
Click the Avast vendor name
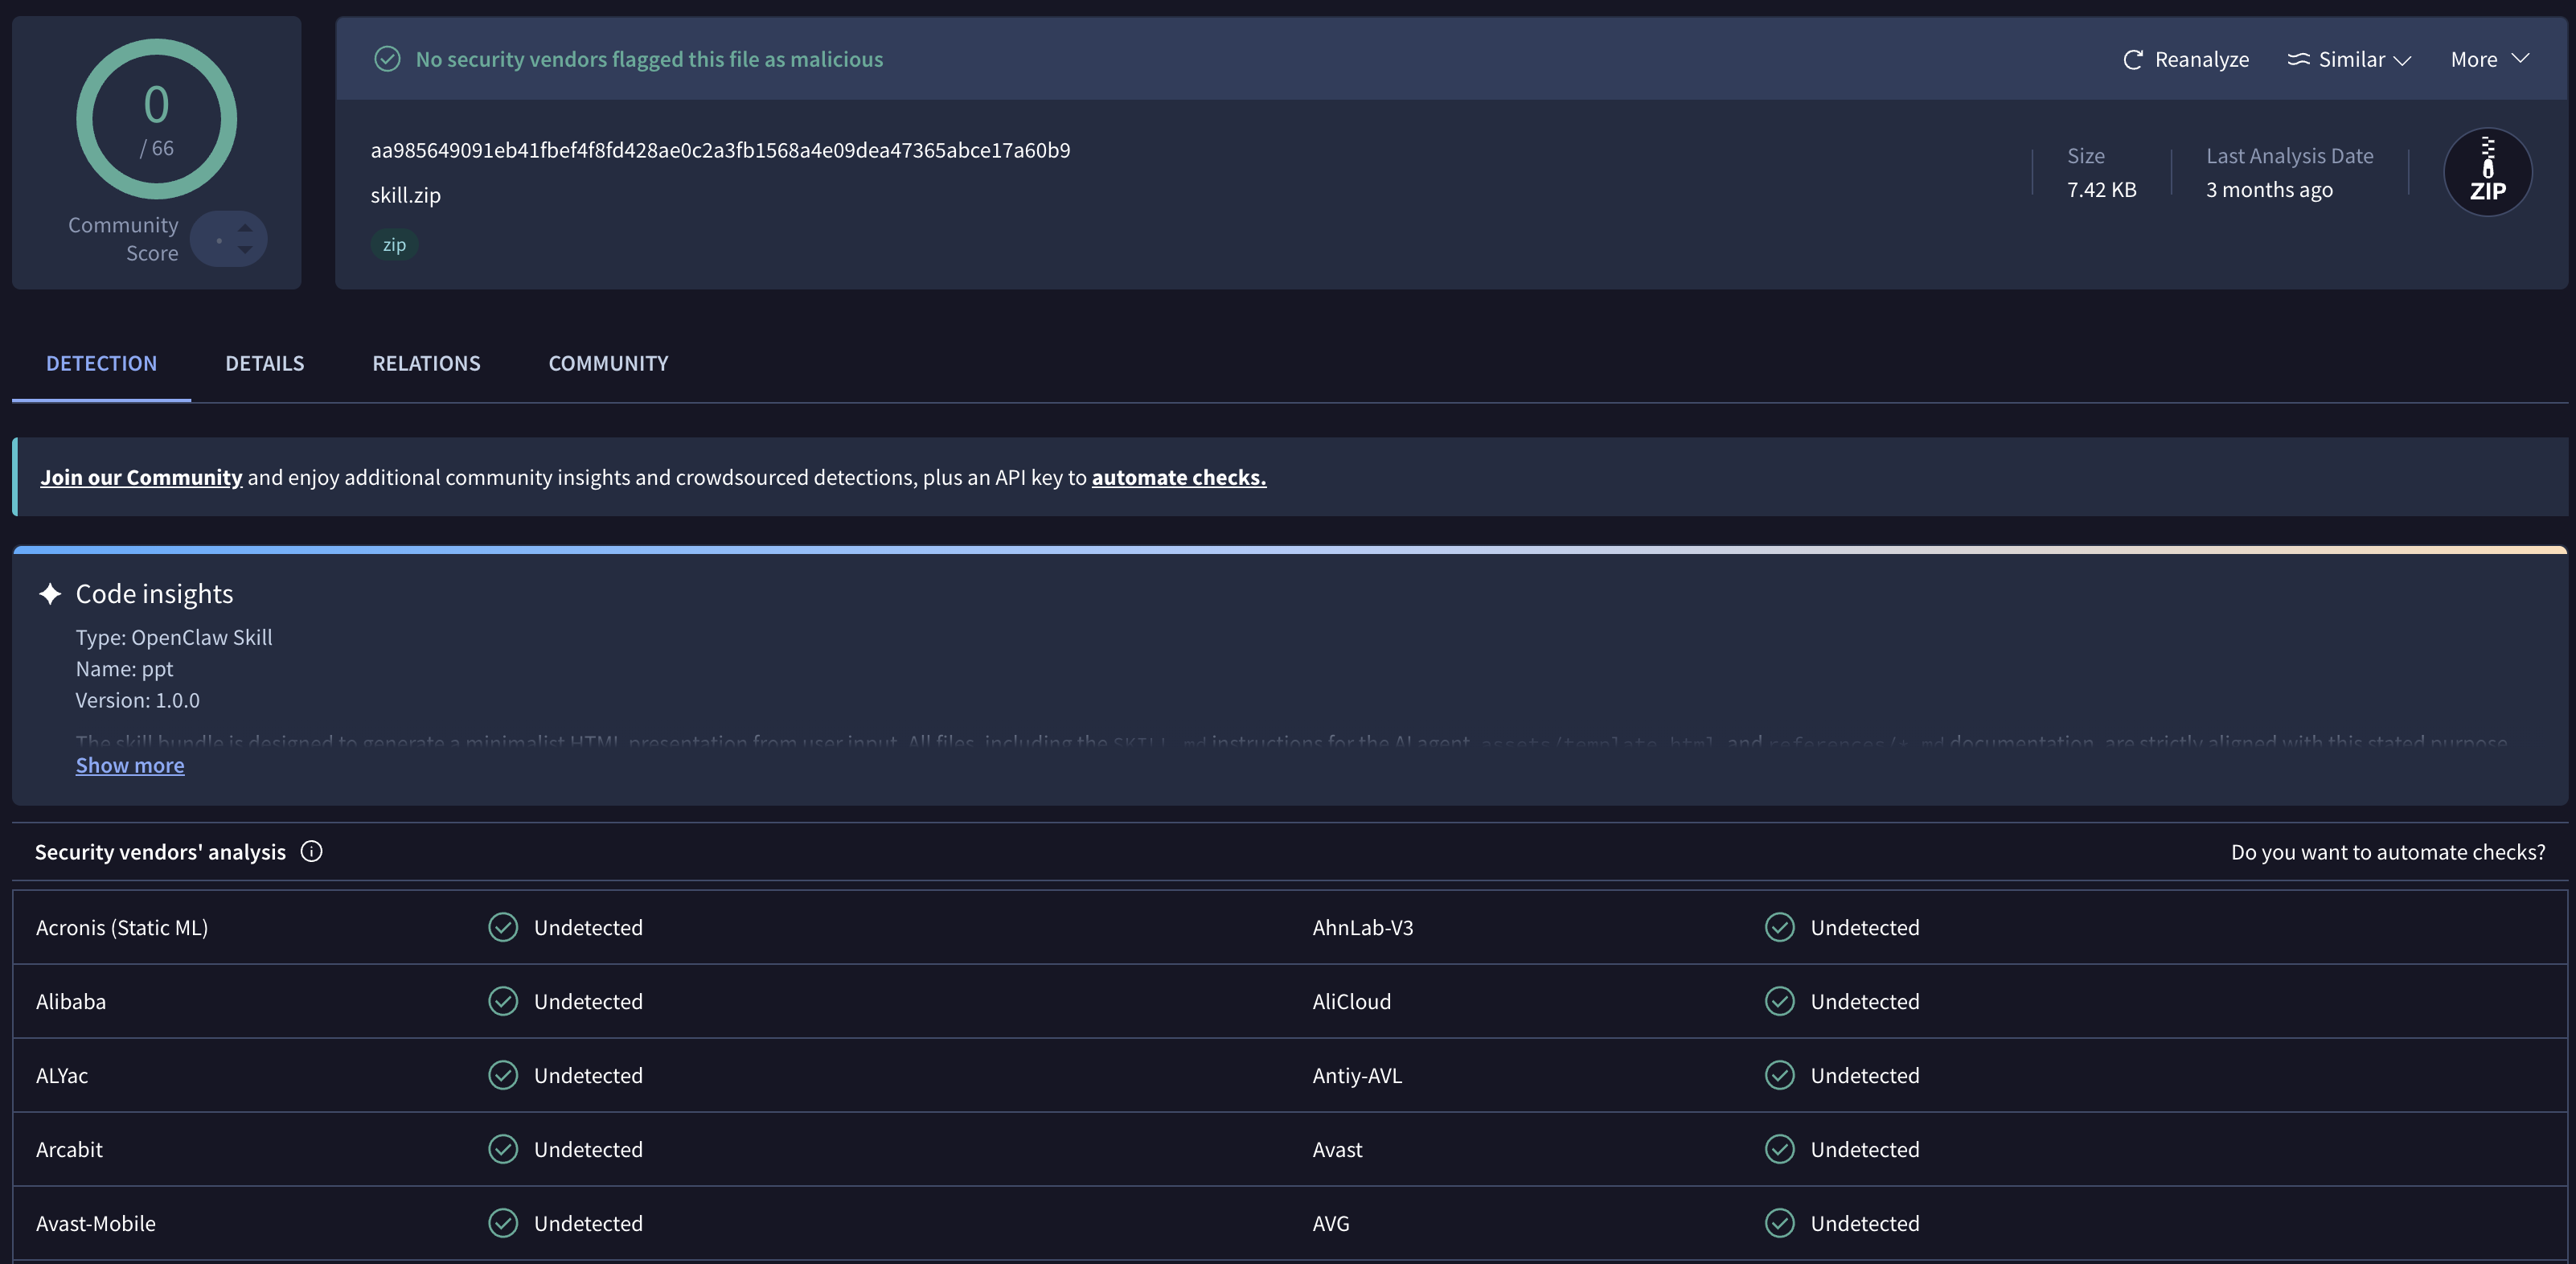1337,1149
